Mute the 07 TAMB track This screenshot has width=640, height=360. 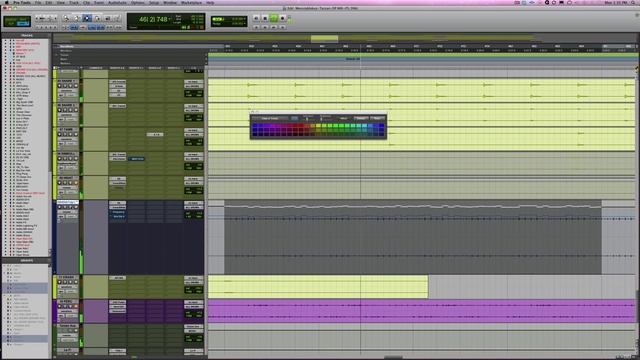pyautogui.click(x=76, y=134)
